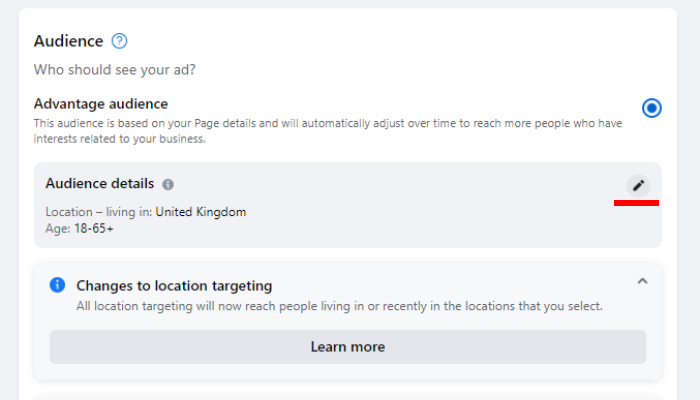
Task: Click the United Kingdom location value
Action: (200, 212)
